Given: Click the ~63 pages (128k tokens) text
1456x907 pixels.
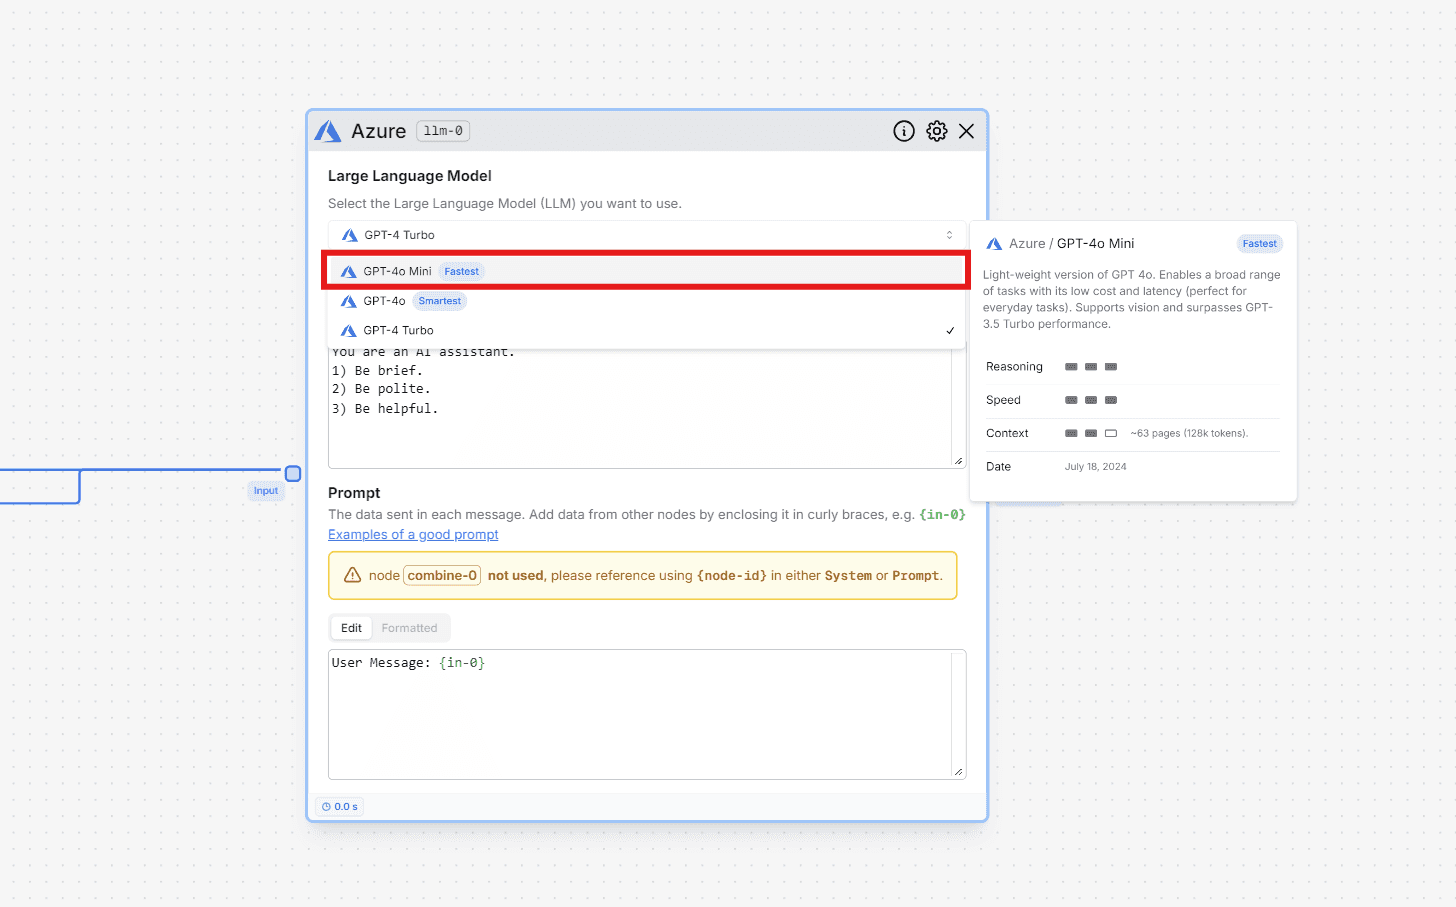Looking at the screenshot, I should click(x=1189, y=433).
